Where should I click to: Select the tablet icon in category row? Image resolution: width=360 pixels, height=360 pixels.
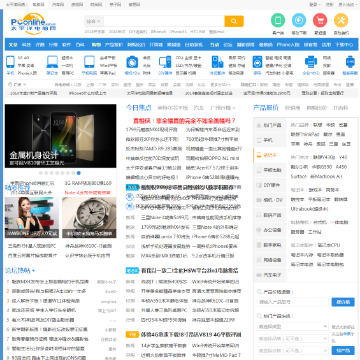(x=89, y=62)
